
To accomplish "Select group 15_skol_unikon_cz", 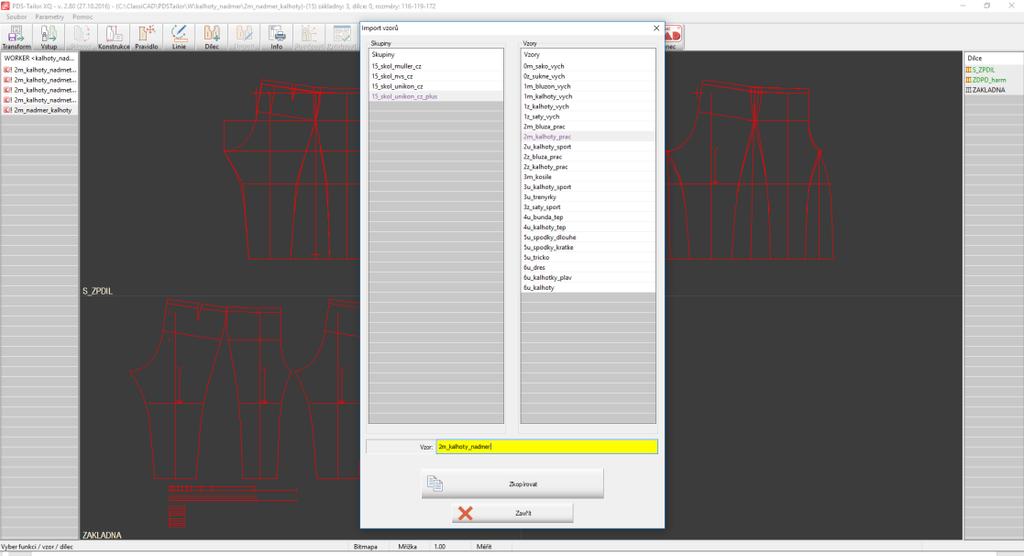I will tap(436, 86).
